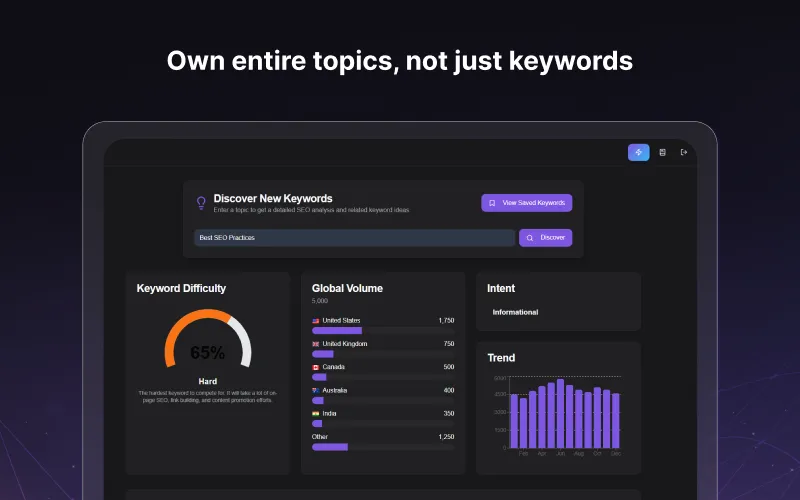Click the lightning bolt icon in header

[x=638, y=152]
